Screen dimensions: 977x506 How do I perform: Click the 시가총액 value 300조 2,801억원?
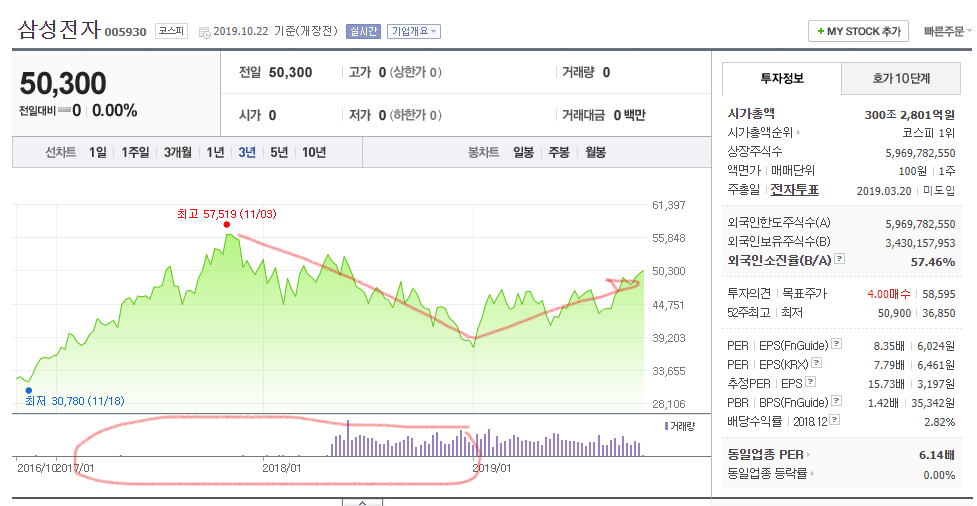pyautogui.click(x=910, y=115)
